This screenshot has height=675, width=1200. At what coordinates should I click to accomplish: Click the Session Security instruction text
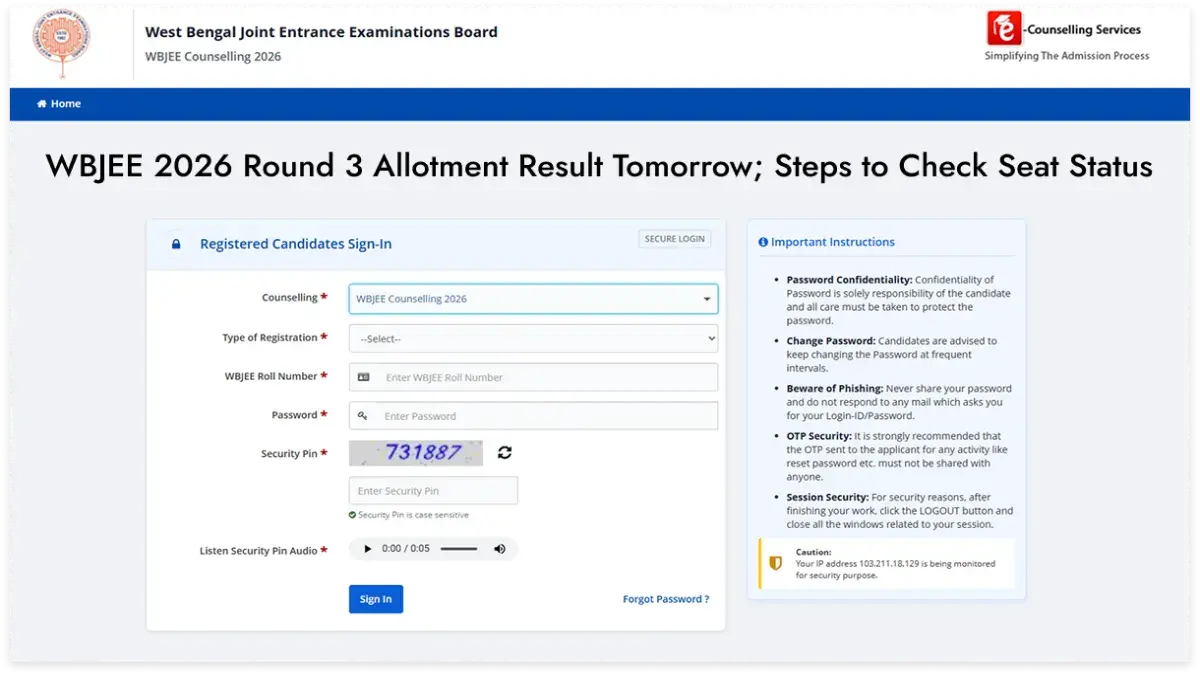(x=899, y=511)
